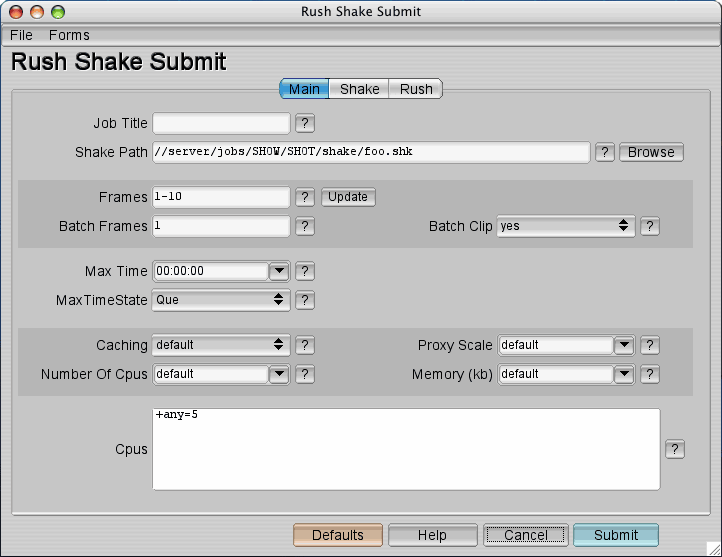The image size is (722, 557).
Task: Click into the Batch Frames field
Action: point(221,226)
